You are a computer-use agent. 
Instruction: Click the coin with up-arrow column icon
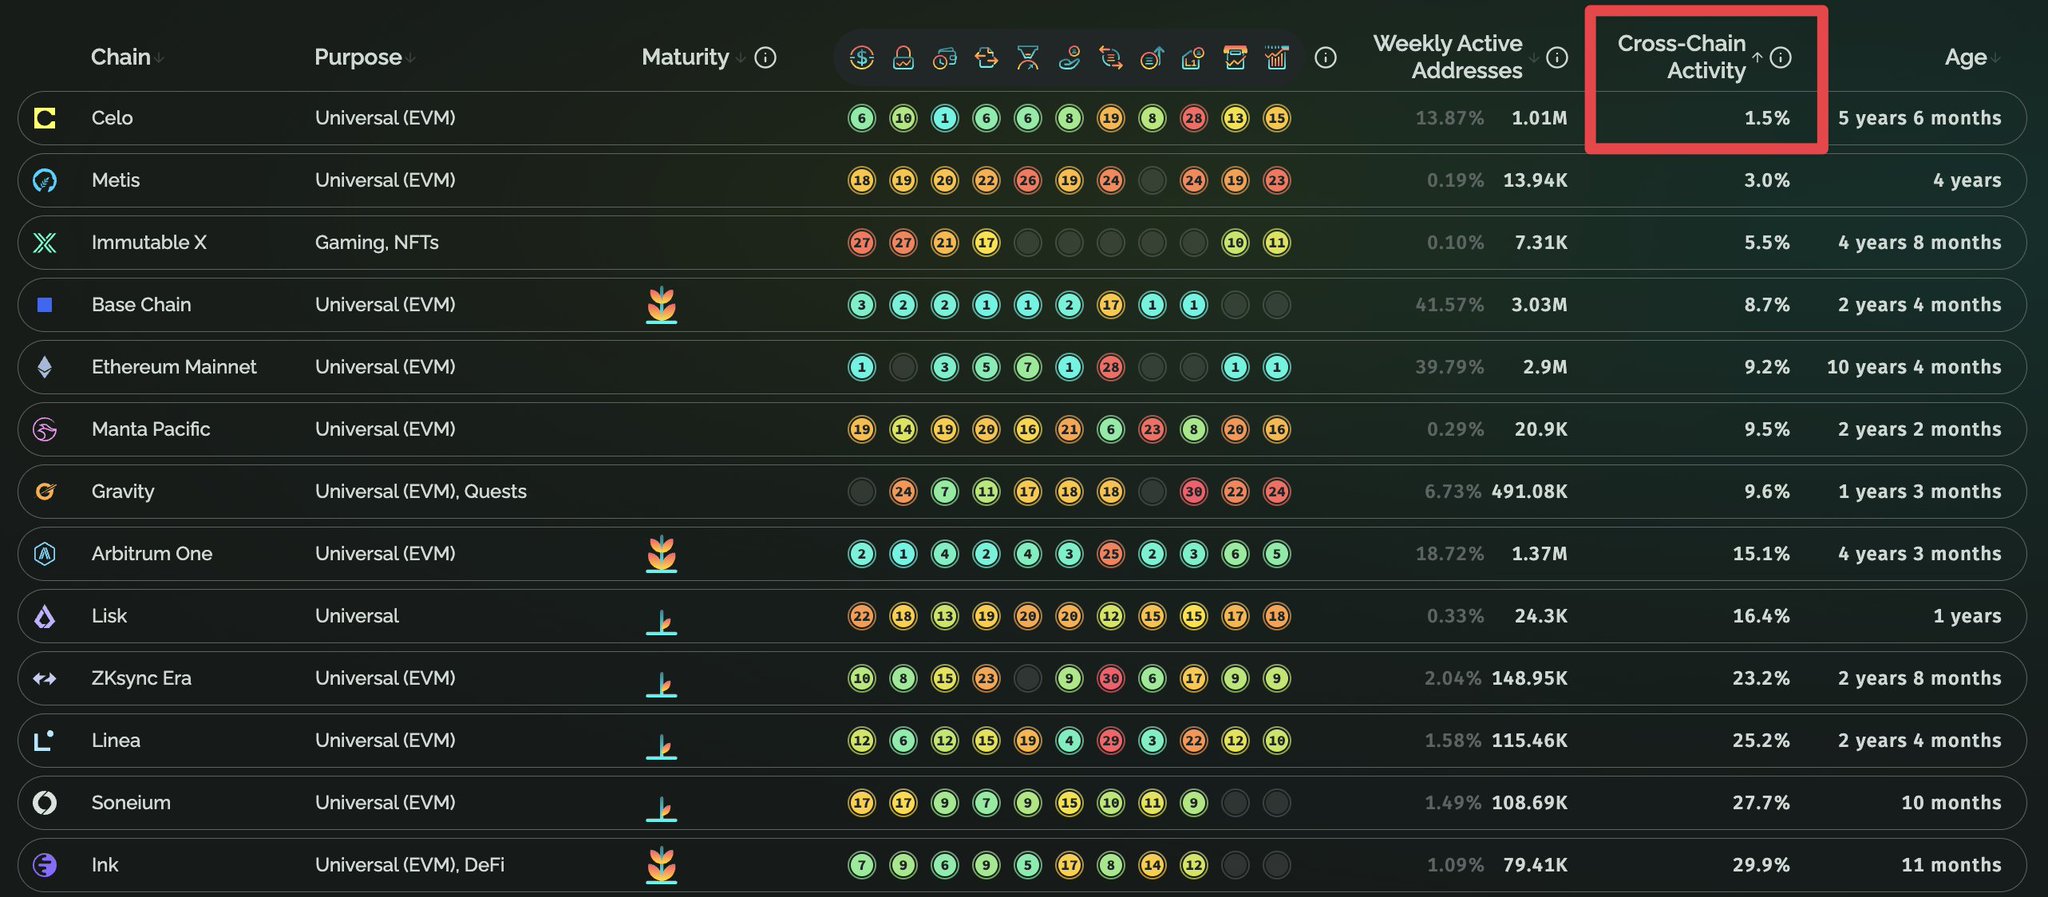(x=1152, y=58)
